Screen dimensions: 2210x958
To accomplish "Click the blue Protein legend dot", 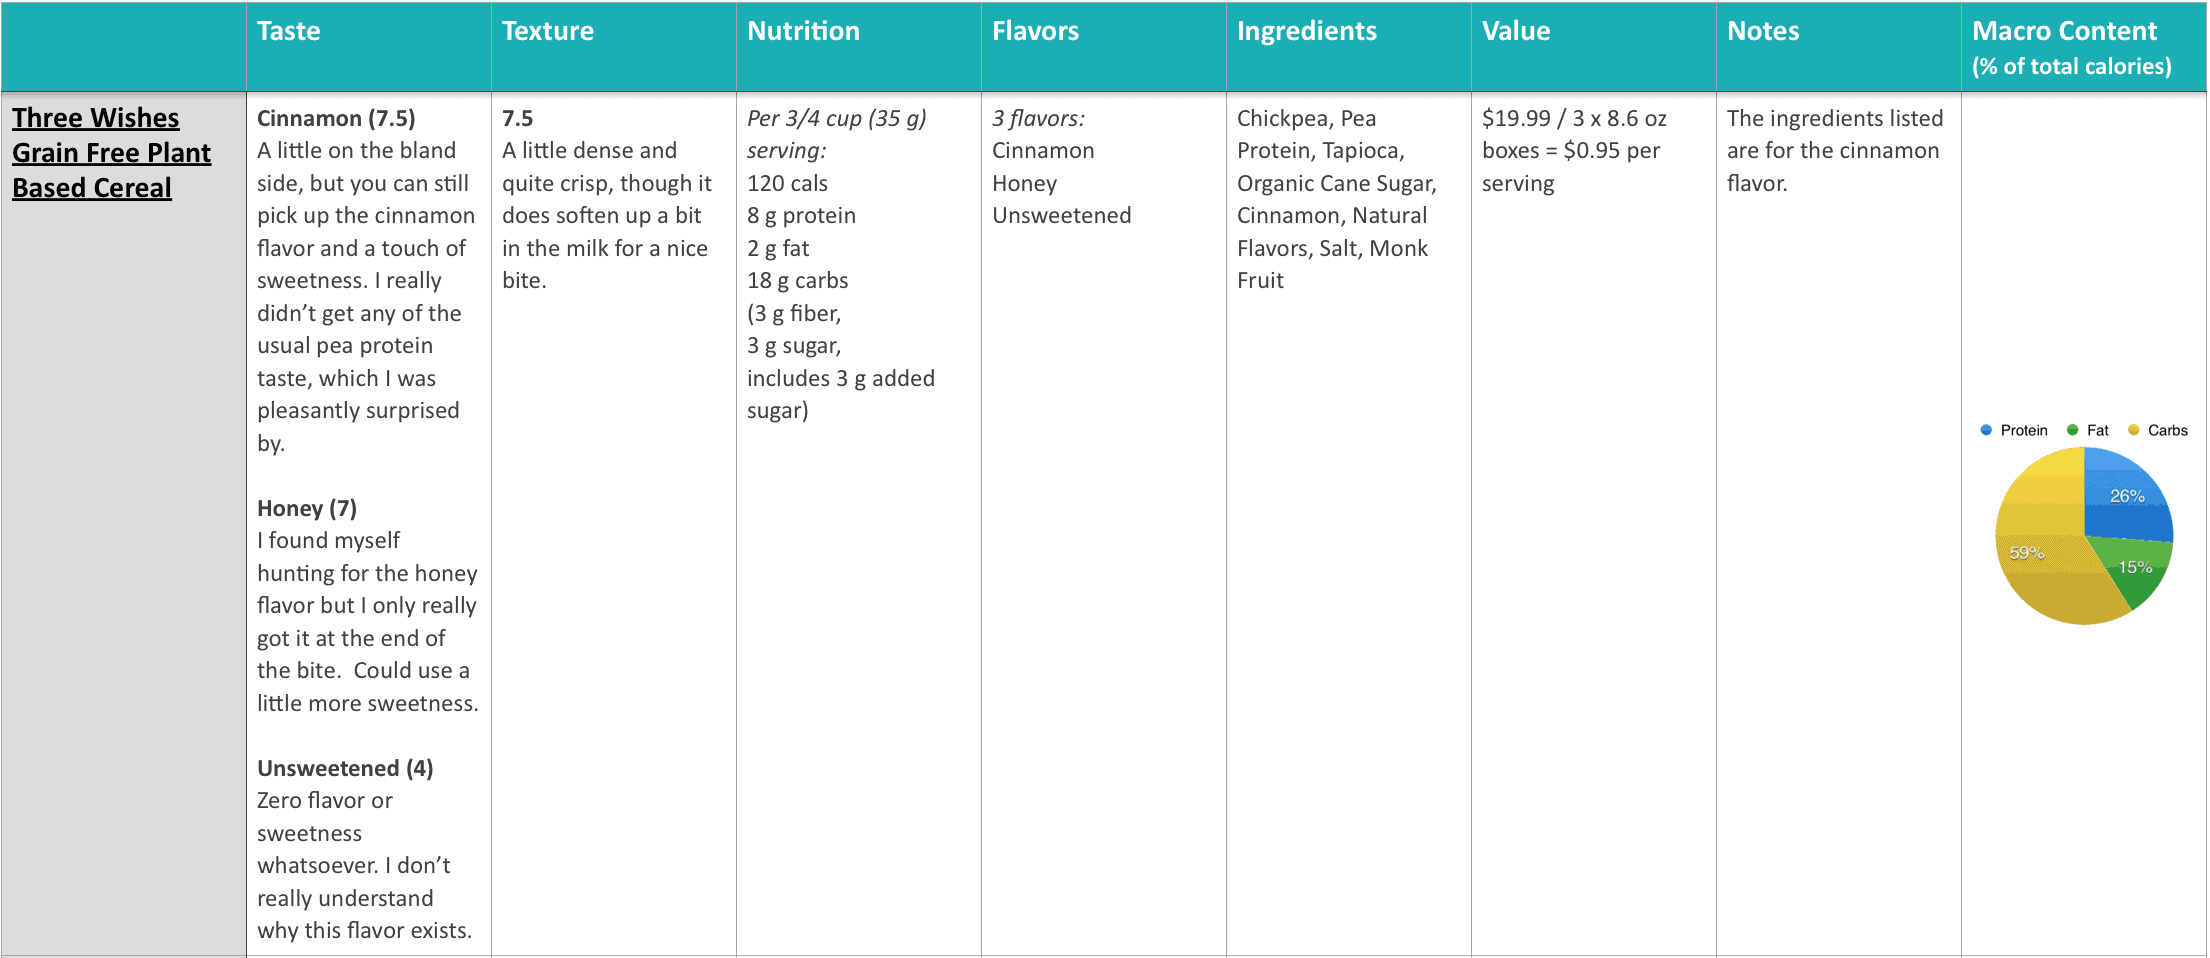I will 1986,430.
